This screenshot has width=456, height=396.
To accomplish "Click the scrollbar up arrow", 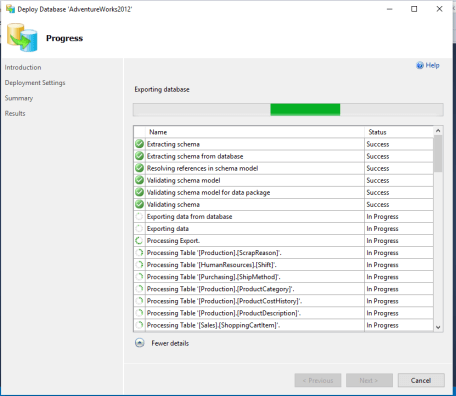I will 438,131.
